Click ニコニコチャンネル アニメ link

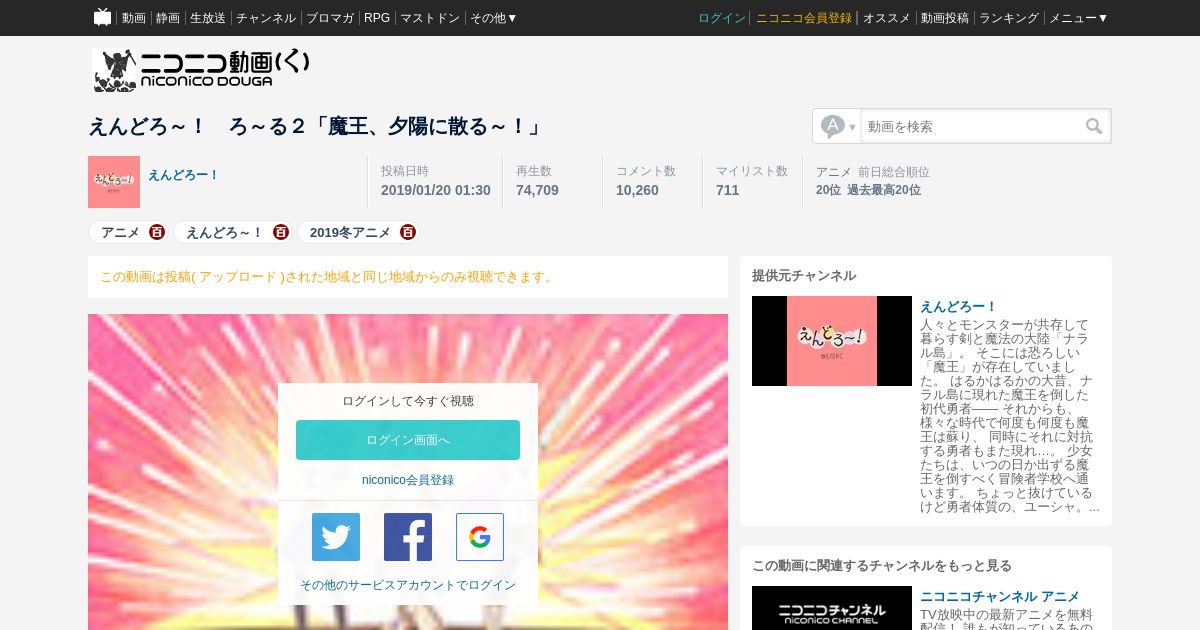pos(1000,596)
